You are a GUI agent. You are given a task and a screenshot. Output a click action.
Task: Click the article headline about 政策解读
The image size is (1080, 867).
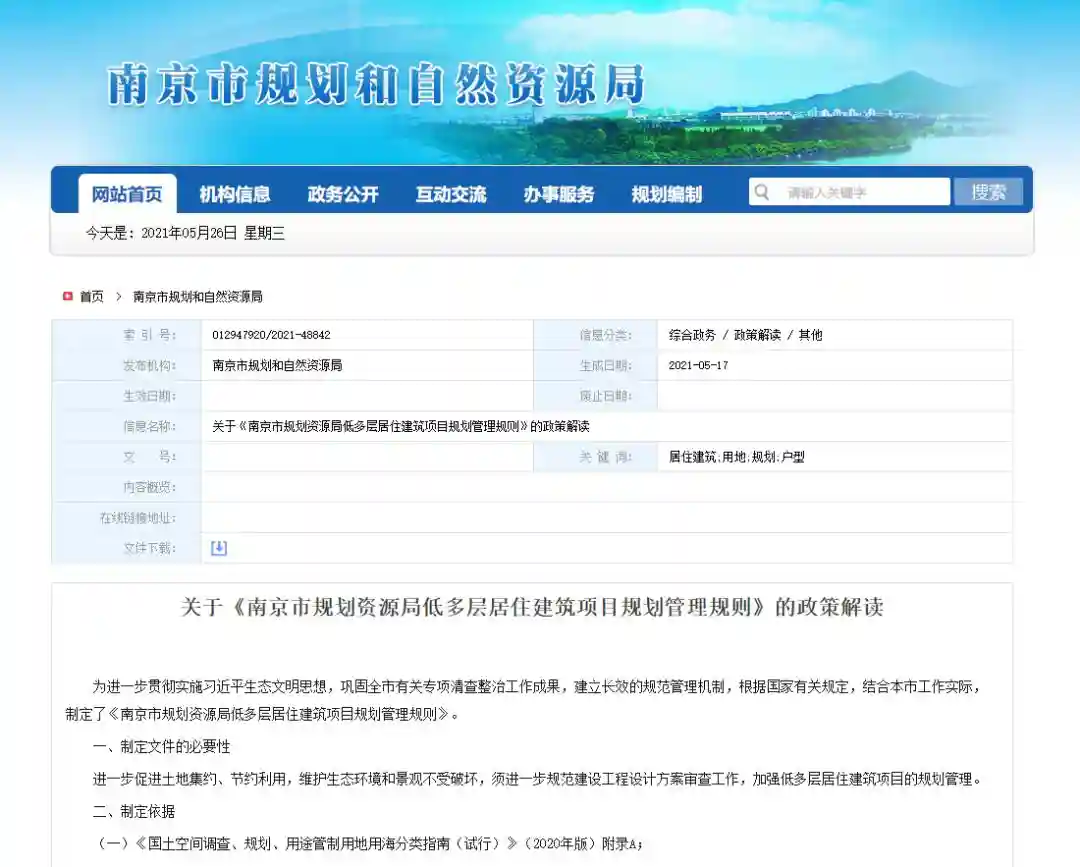532,607
